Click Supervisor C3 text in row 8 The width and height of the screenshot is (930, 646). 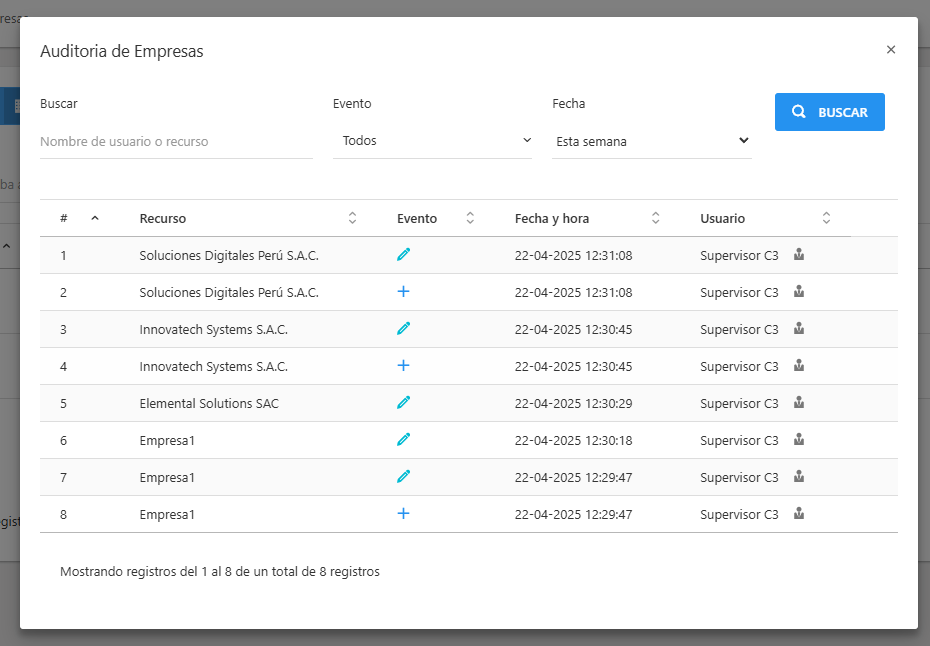[739, 515]
